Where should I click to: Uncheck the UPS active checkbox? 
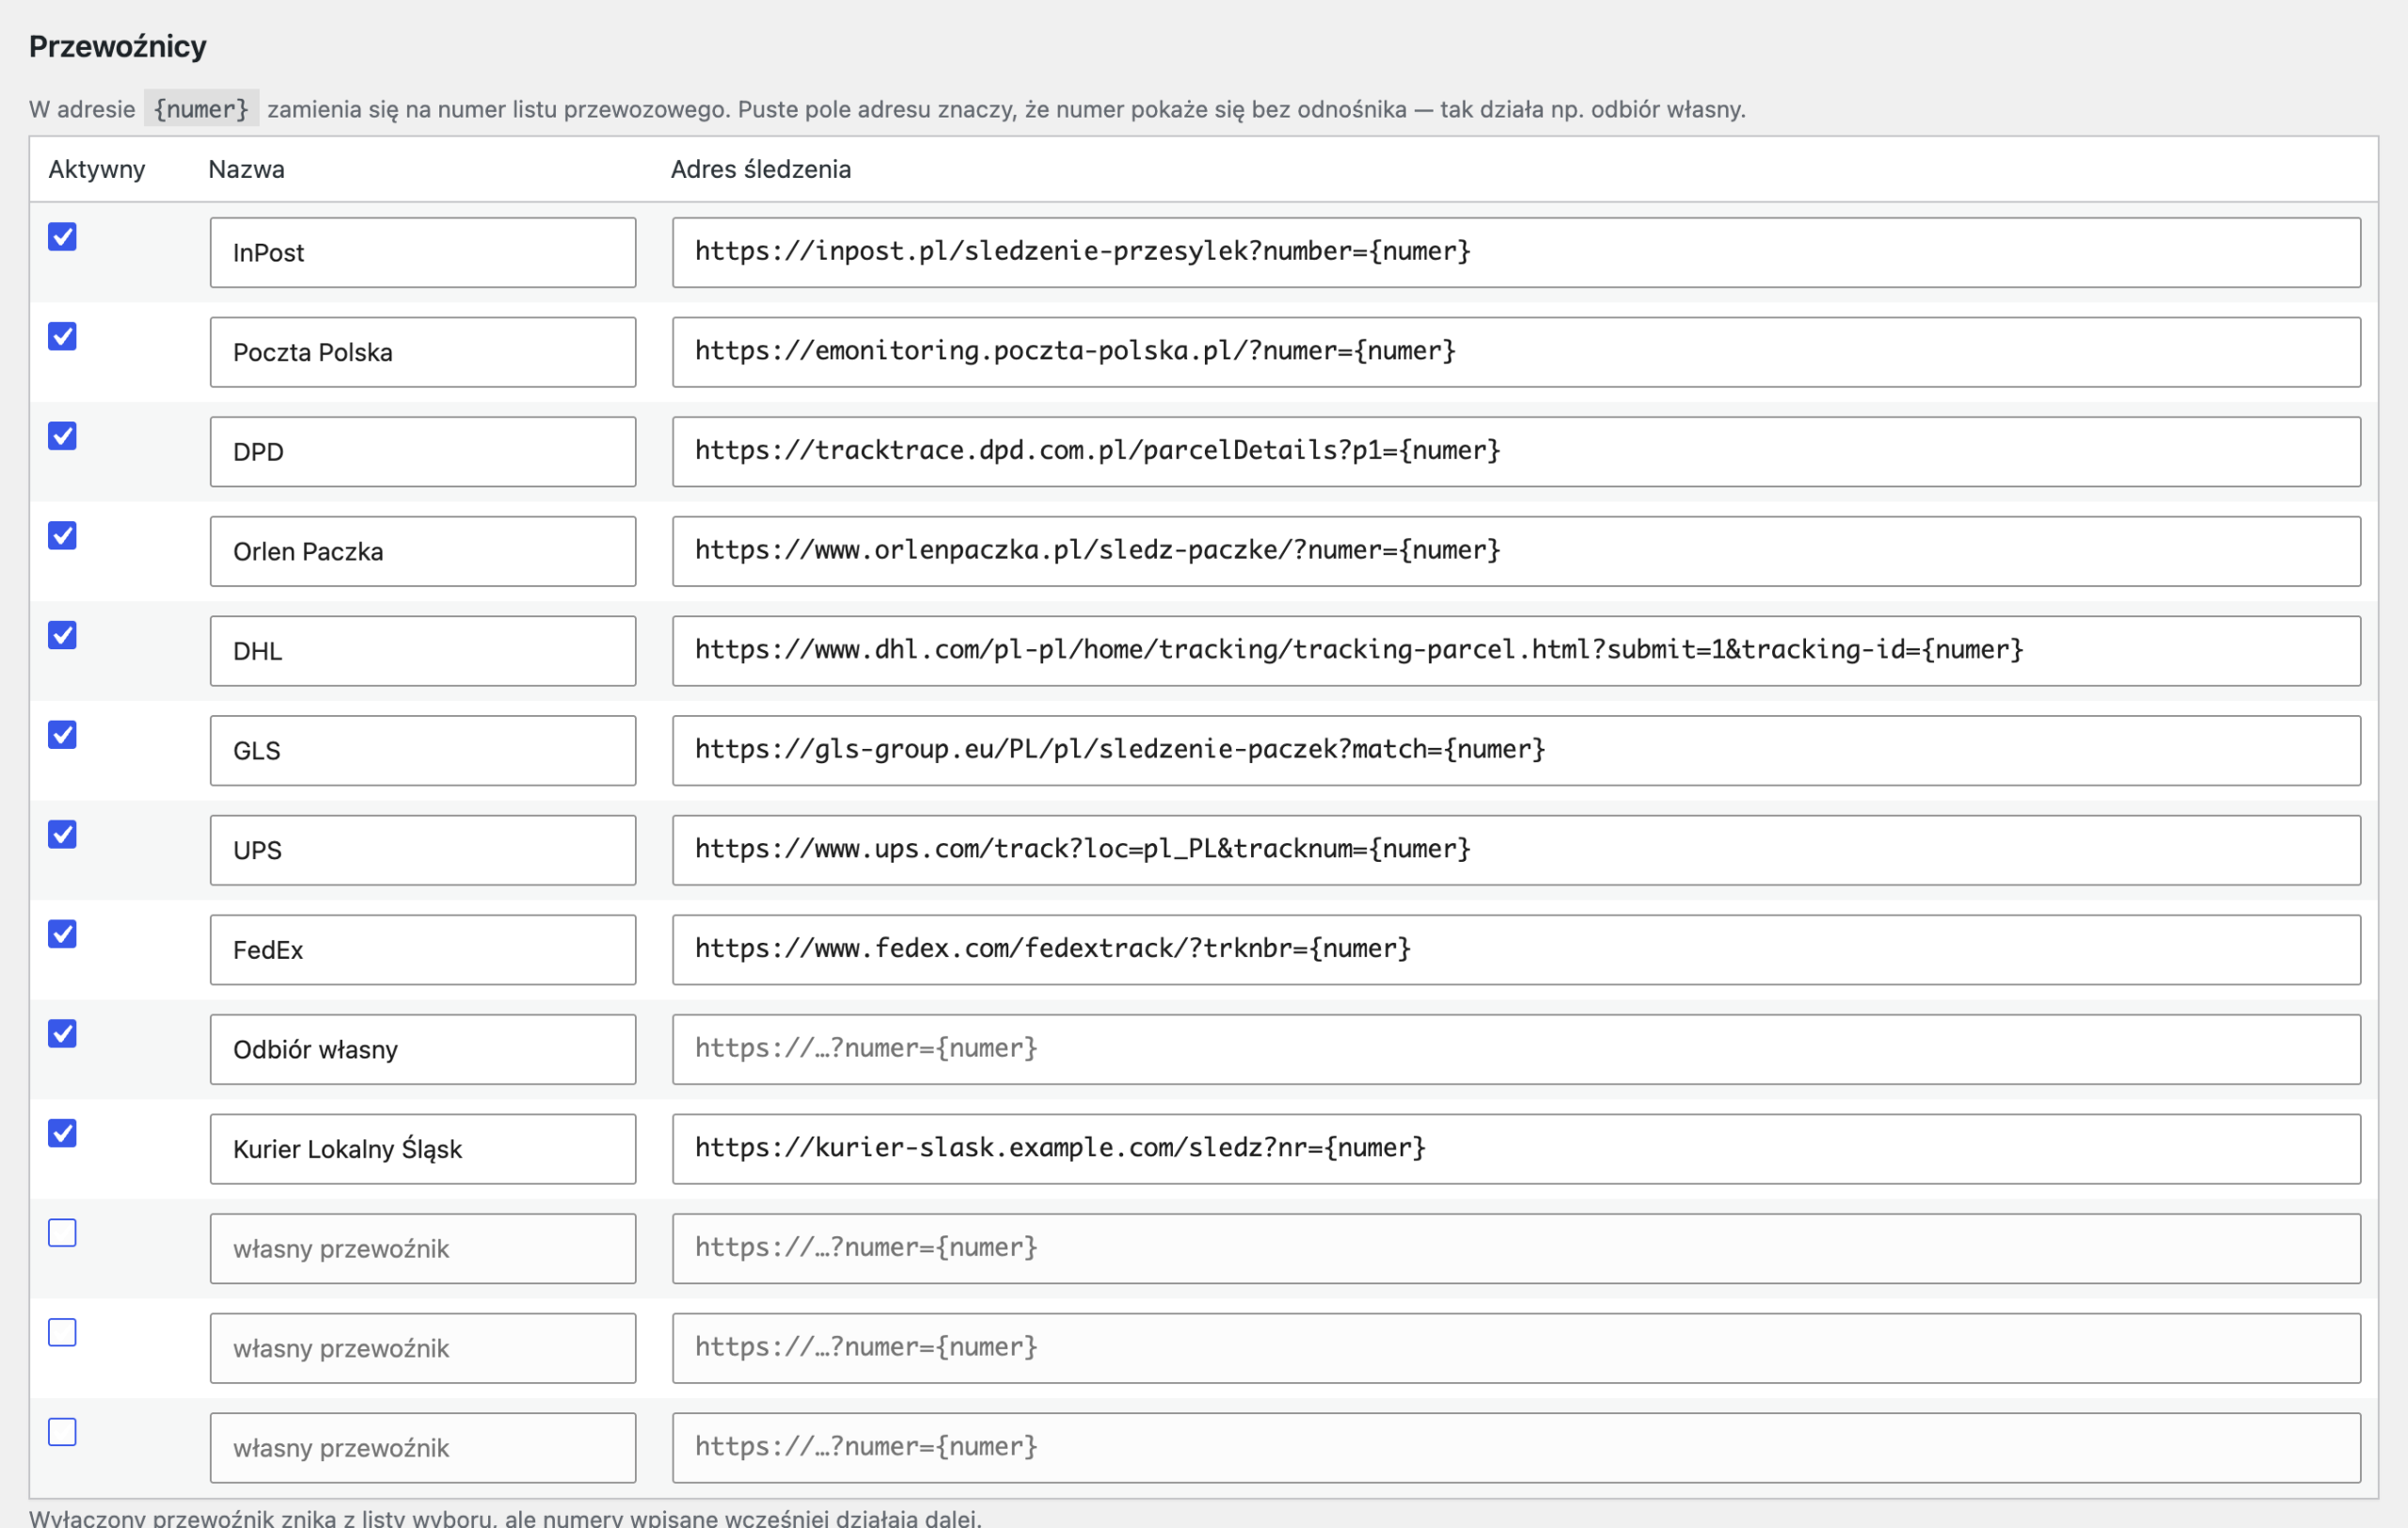point(62,835)
